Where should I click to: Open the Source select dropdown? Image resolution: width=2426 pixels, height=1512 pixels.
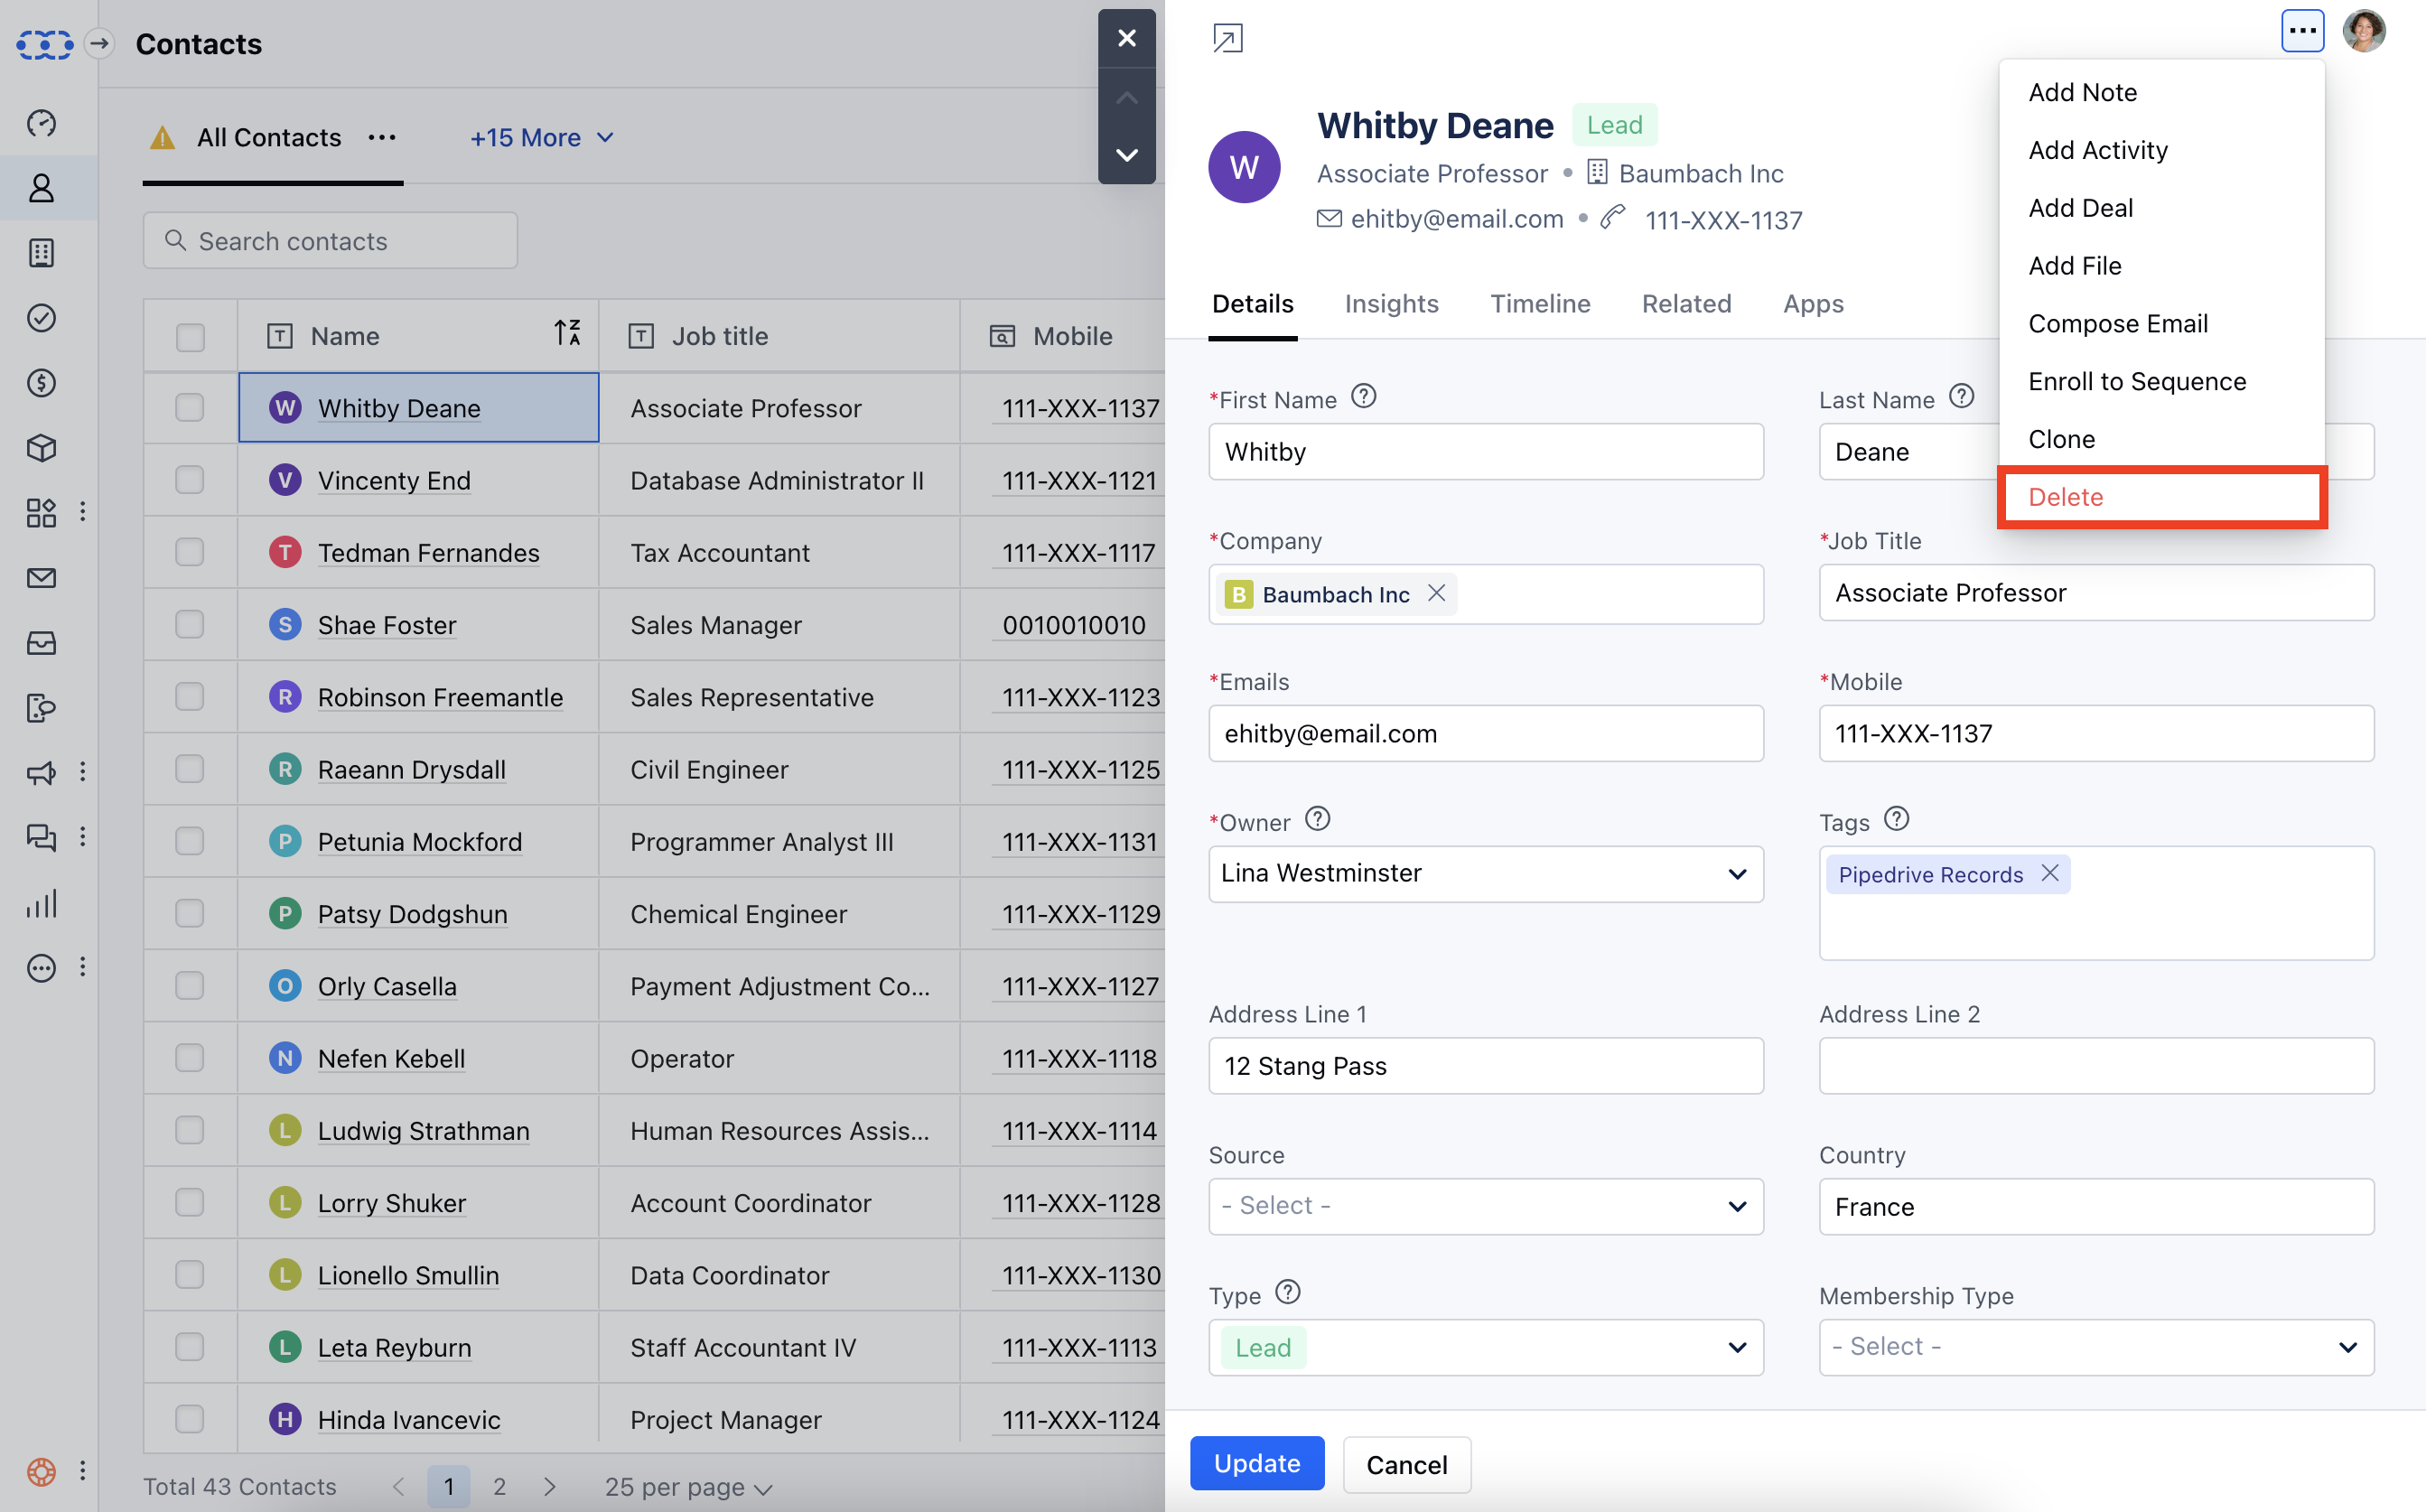point(1485,1206)
